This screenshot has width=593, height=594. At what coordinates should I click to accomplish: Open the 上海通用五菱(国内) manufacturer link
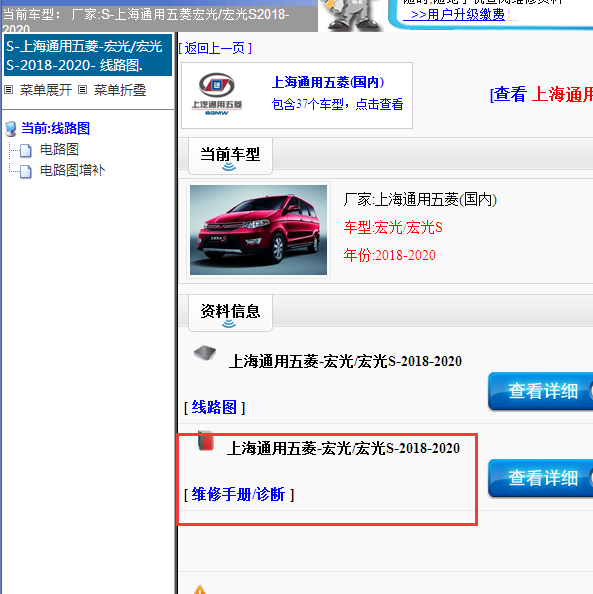click(328, 82)
